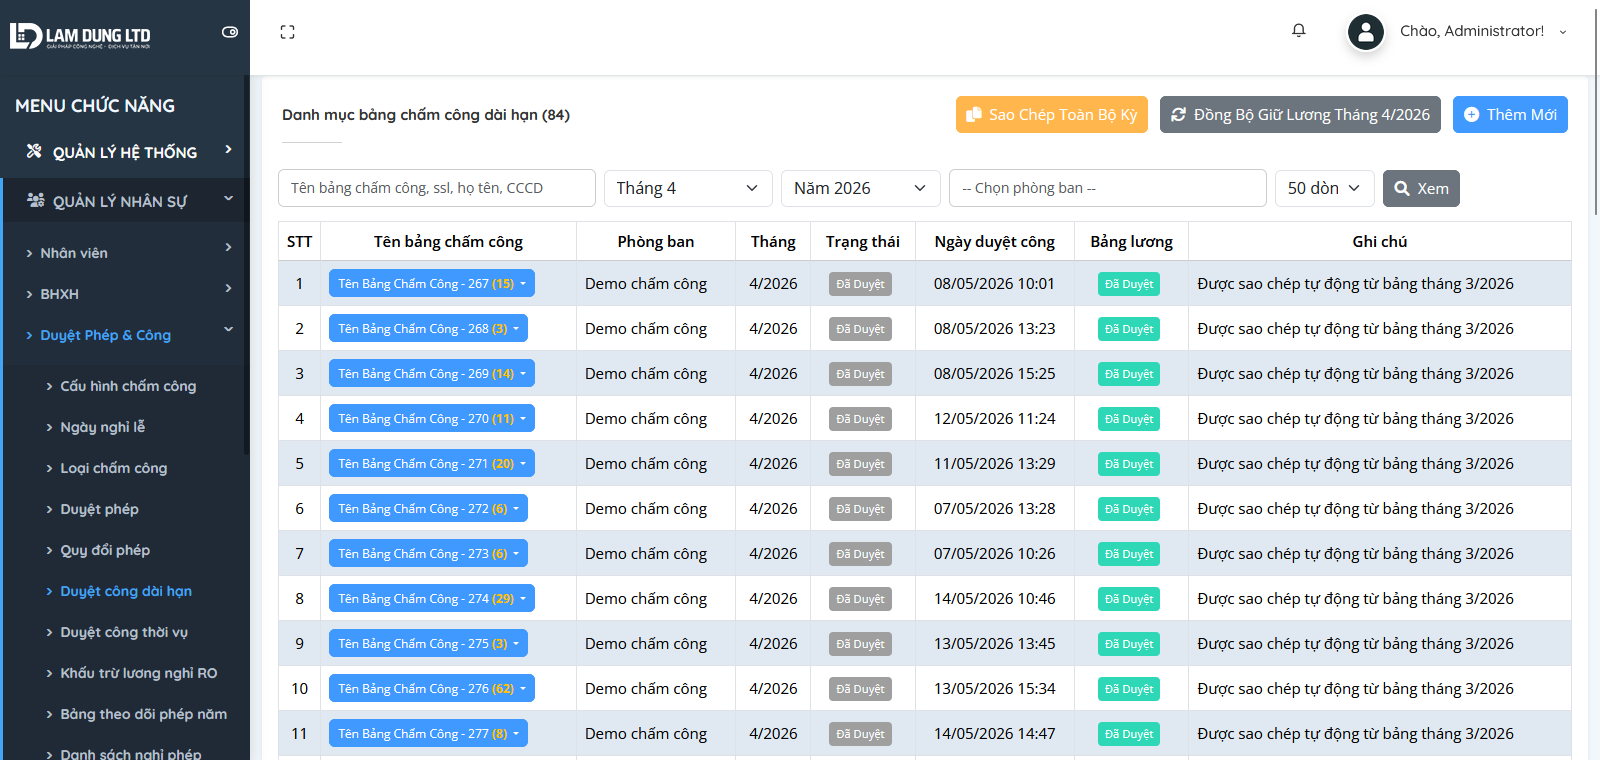Click approval date 08/05/2026 10:01
The image size is (1600, 760).
point(994,283)
